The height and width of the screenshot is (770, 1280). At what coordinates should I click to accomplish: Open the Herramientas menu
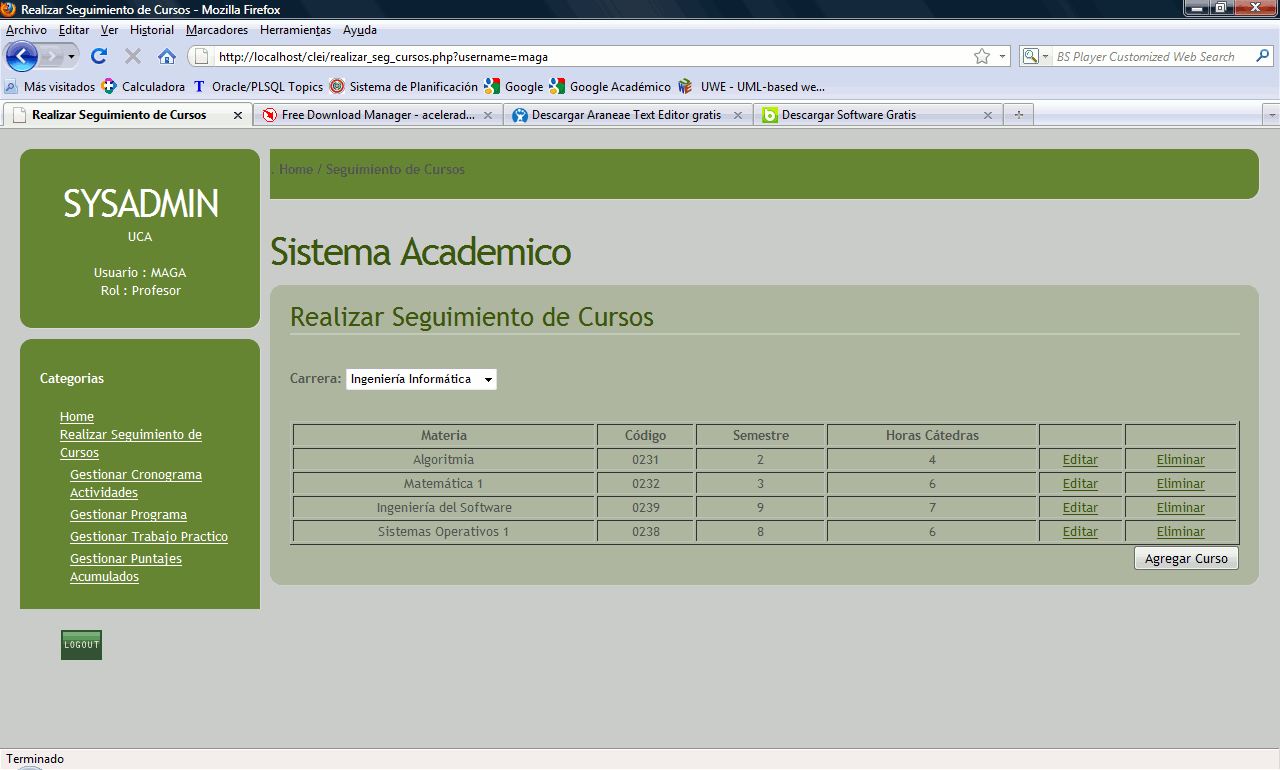coord(295,30)
